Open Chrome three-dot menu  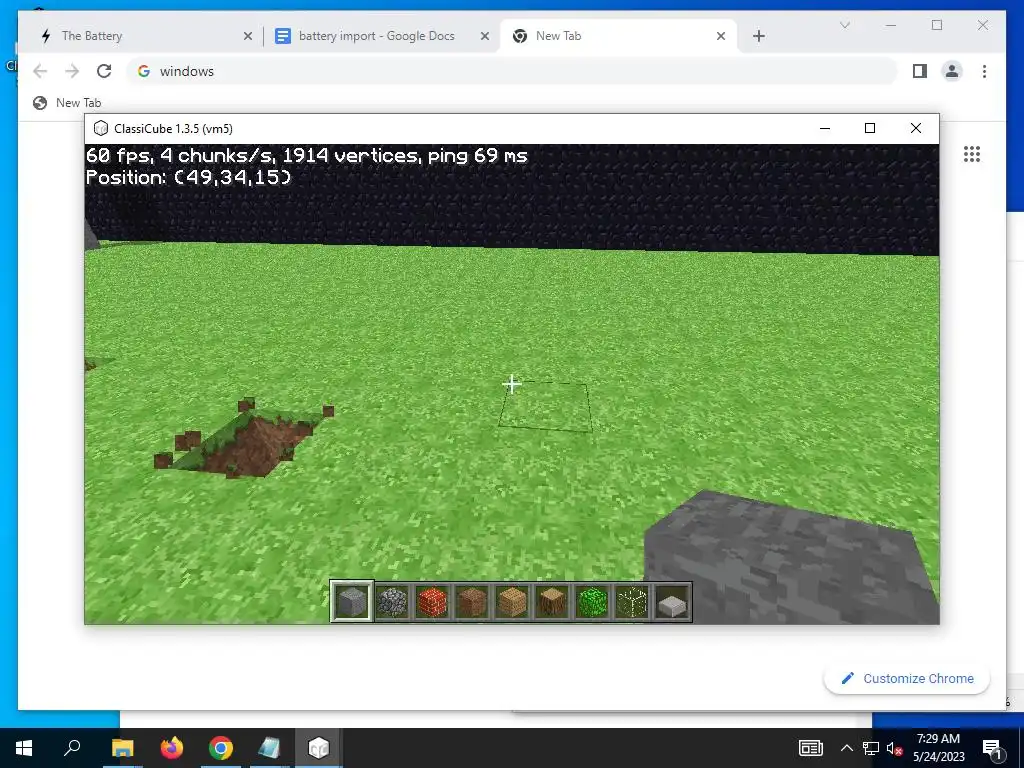coord(984,71)
